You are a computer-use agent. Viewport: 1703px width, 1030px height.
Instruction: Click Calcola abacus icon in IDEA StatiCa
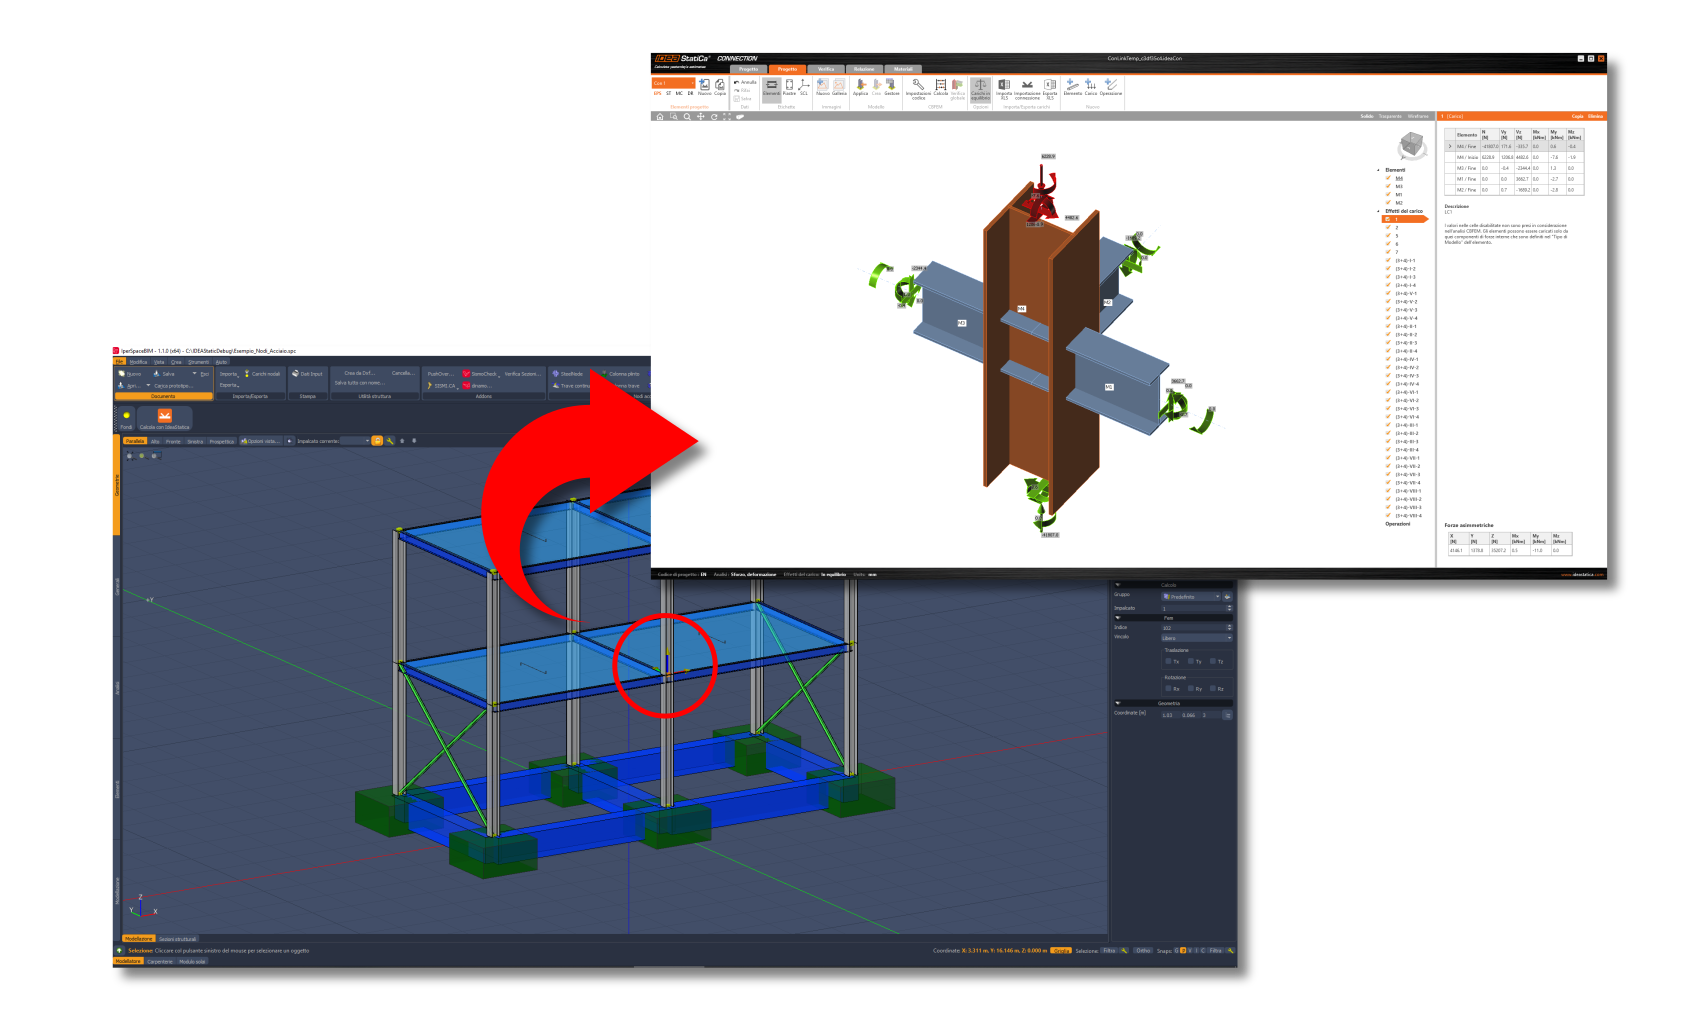click(x=941, y=85)
